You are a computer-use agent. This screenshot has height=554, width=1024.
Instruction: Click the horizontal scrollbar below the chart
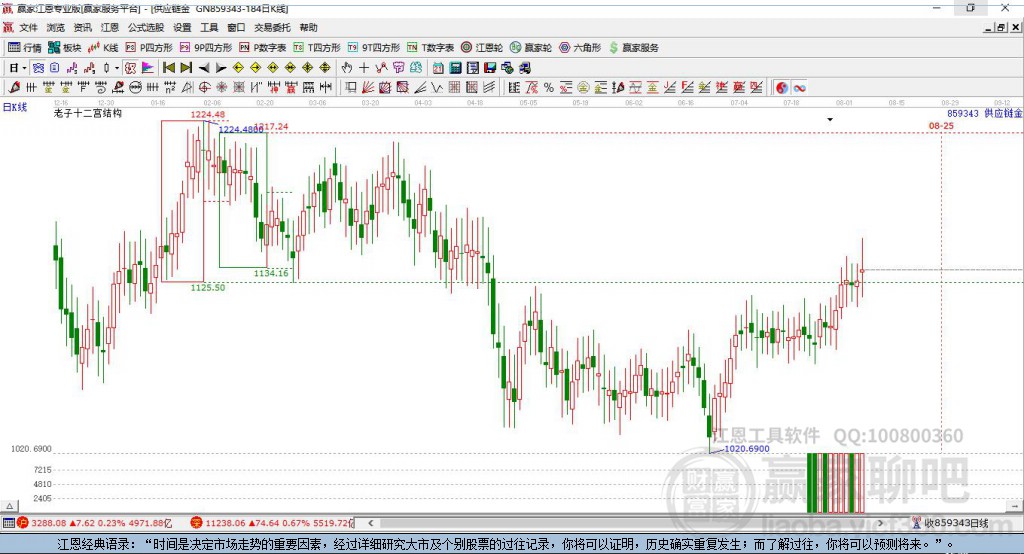(625, 523)
